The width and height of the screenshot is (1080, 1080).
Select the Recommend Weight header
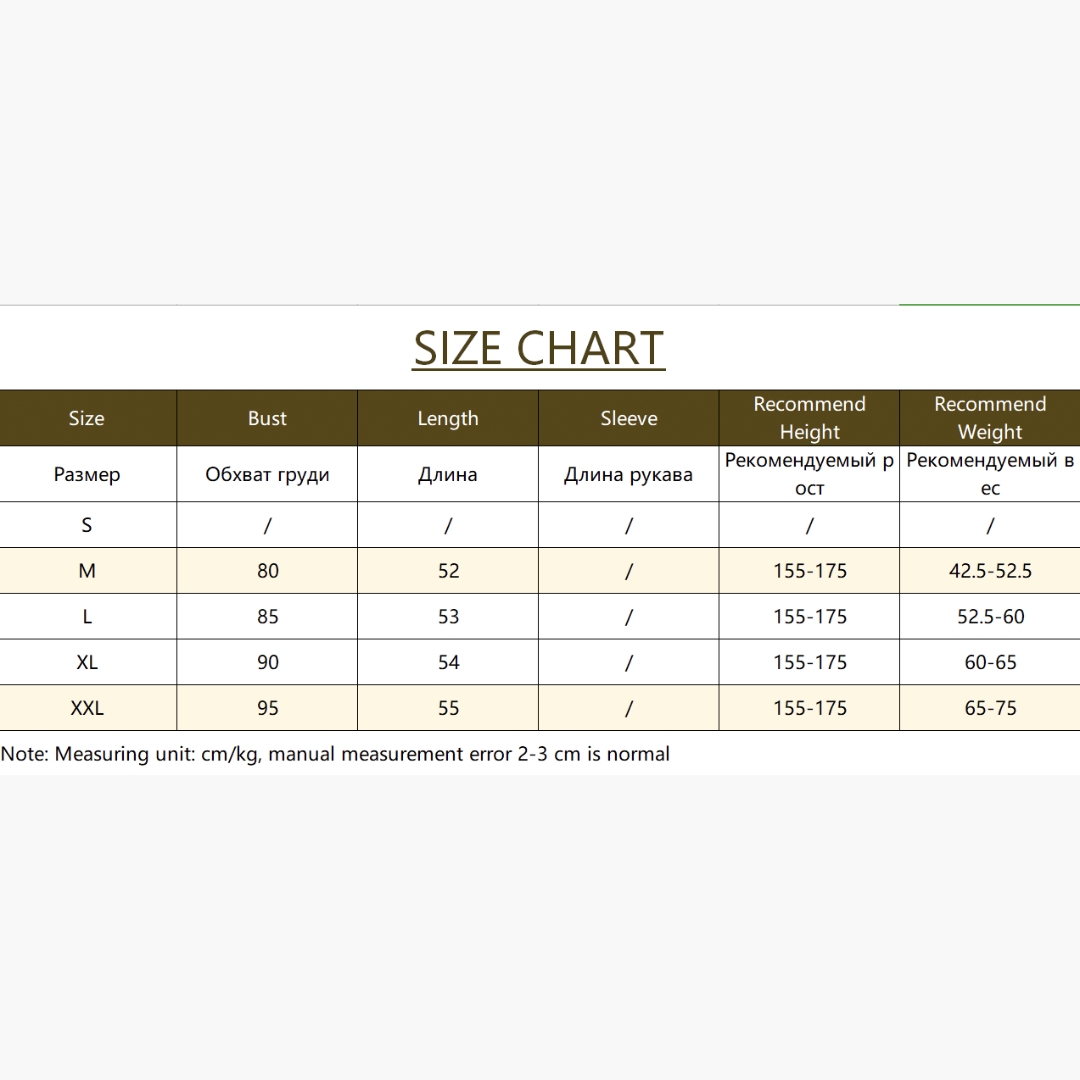[990, 418]
